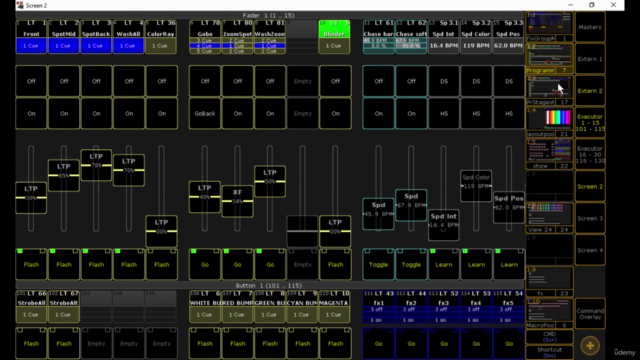Image resolution: width=640 pixels, height=360 pixels.
Task: Click the Learn button for Spd Color
Action: [x=476, y=264]
